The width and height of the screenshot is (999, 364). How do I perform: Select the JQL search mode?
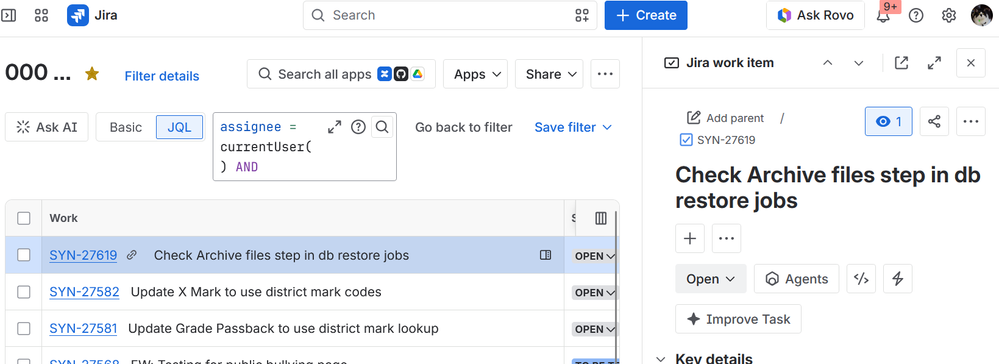tap(179, 127)
